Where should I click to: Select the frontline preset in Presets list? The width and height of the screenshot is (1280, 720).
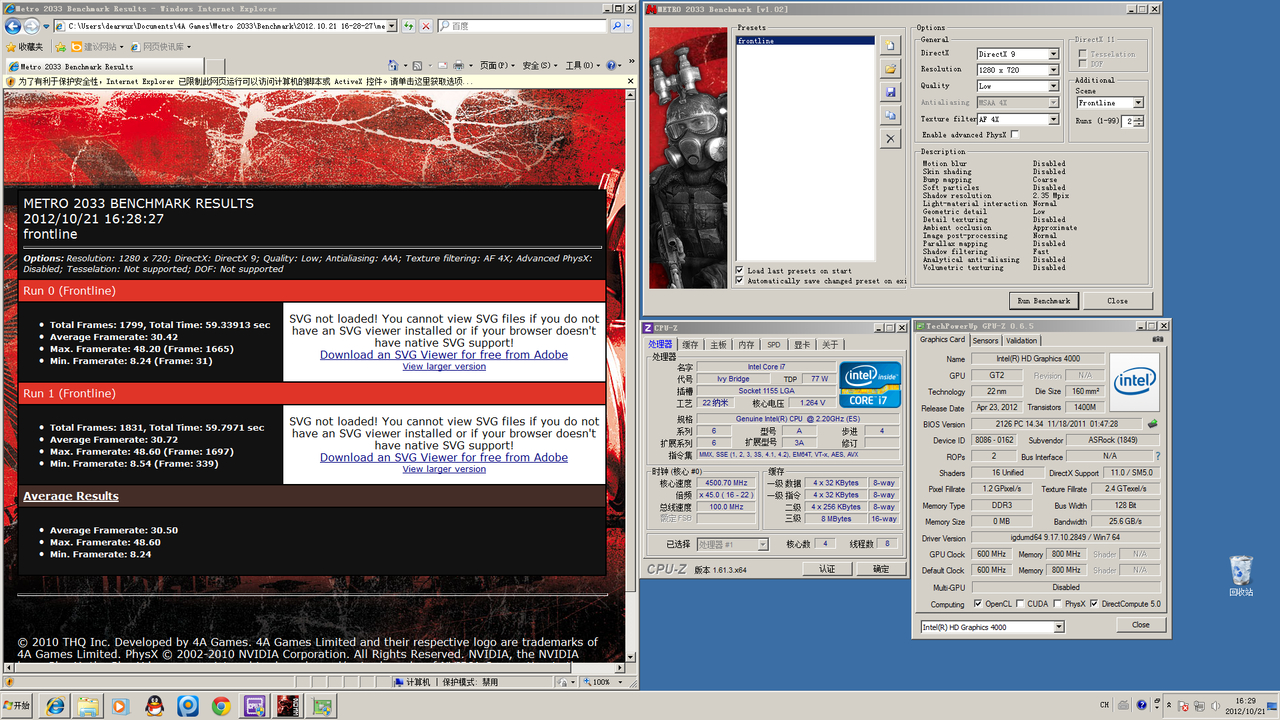tap(805, 41)
